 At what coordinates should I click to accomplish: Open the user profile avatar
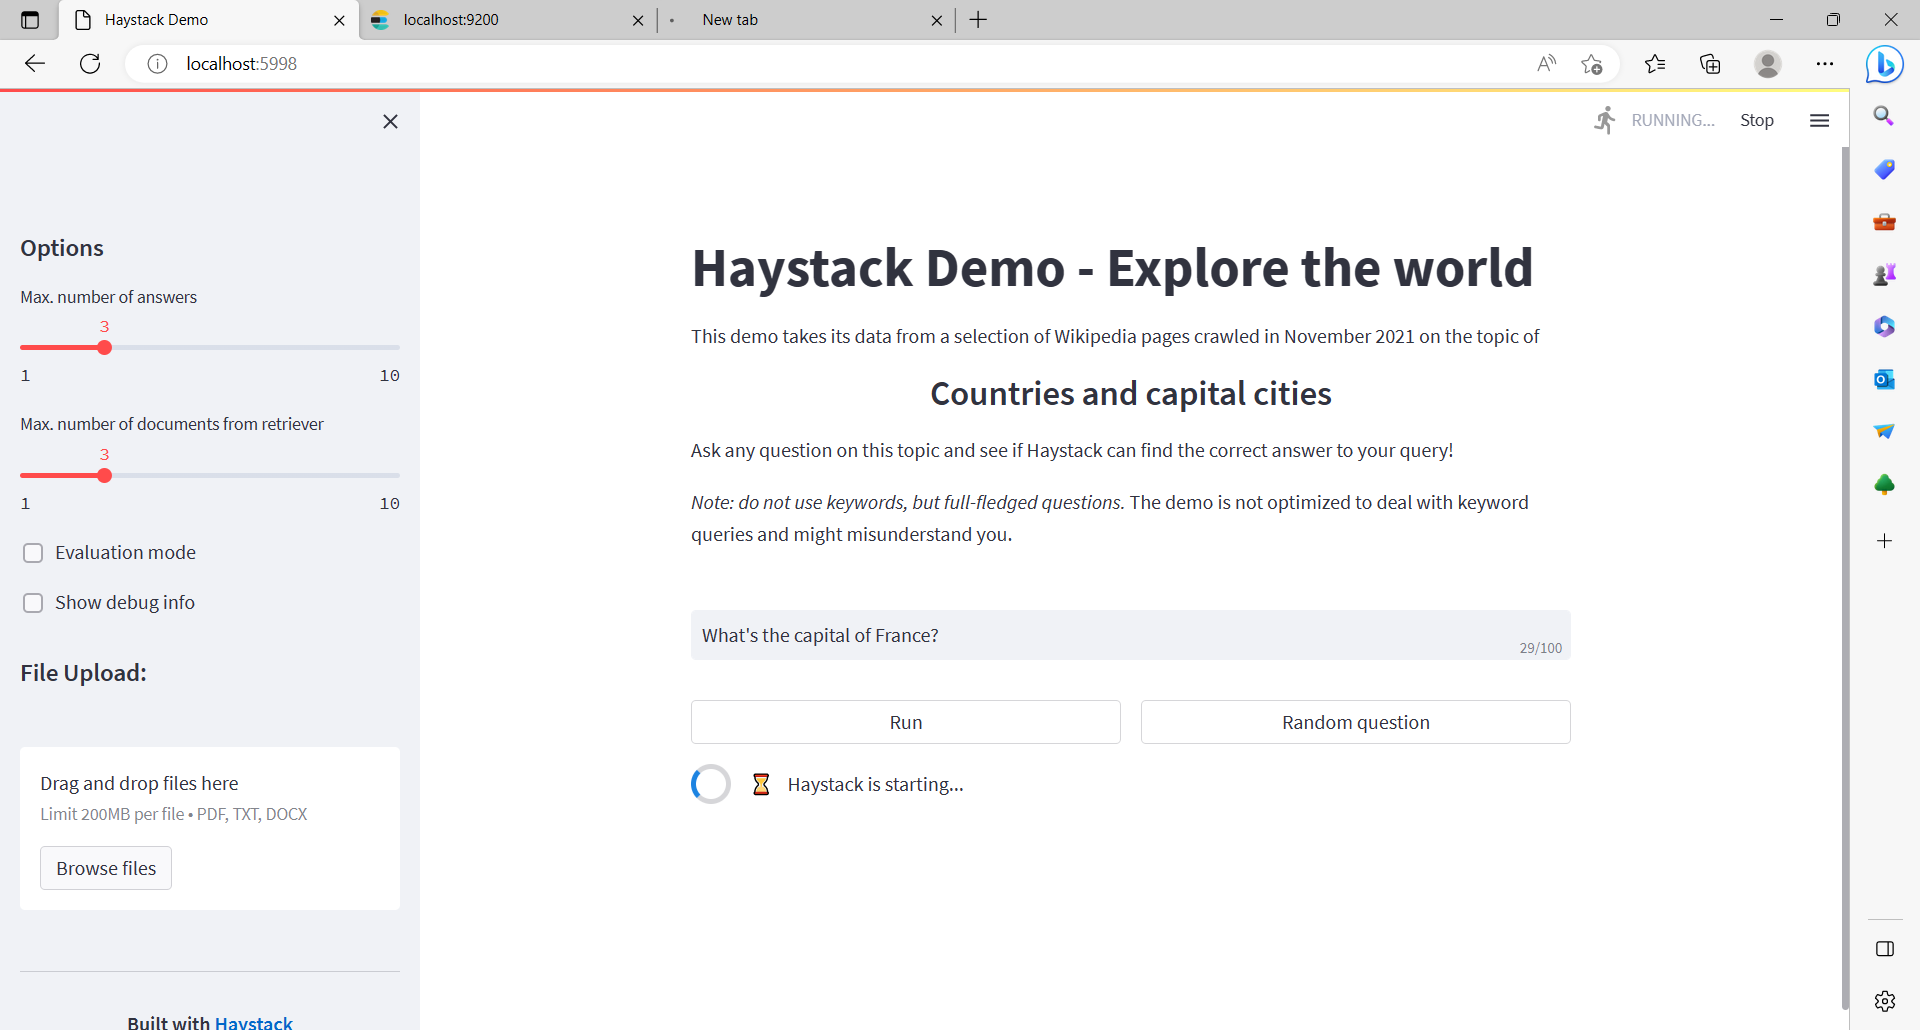[x=1767, y=64]
